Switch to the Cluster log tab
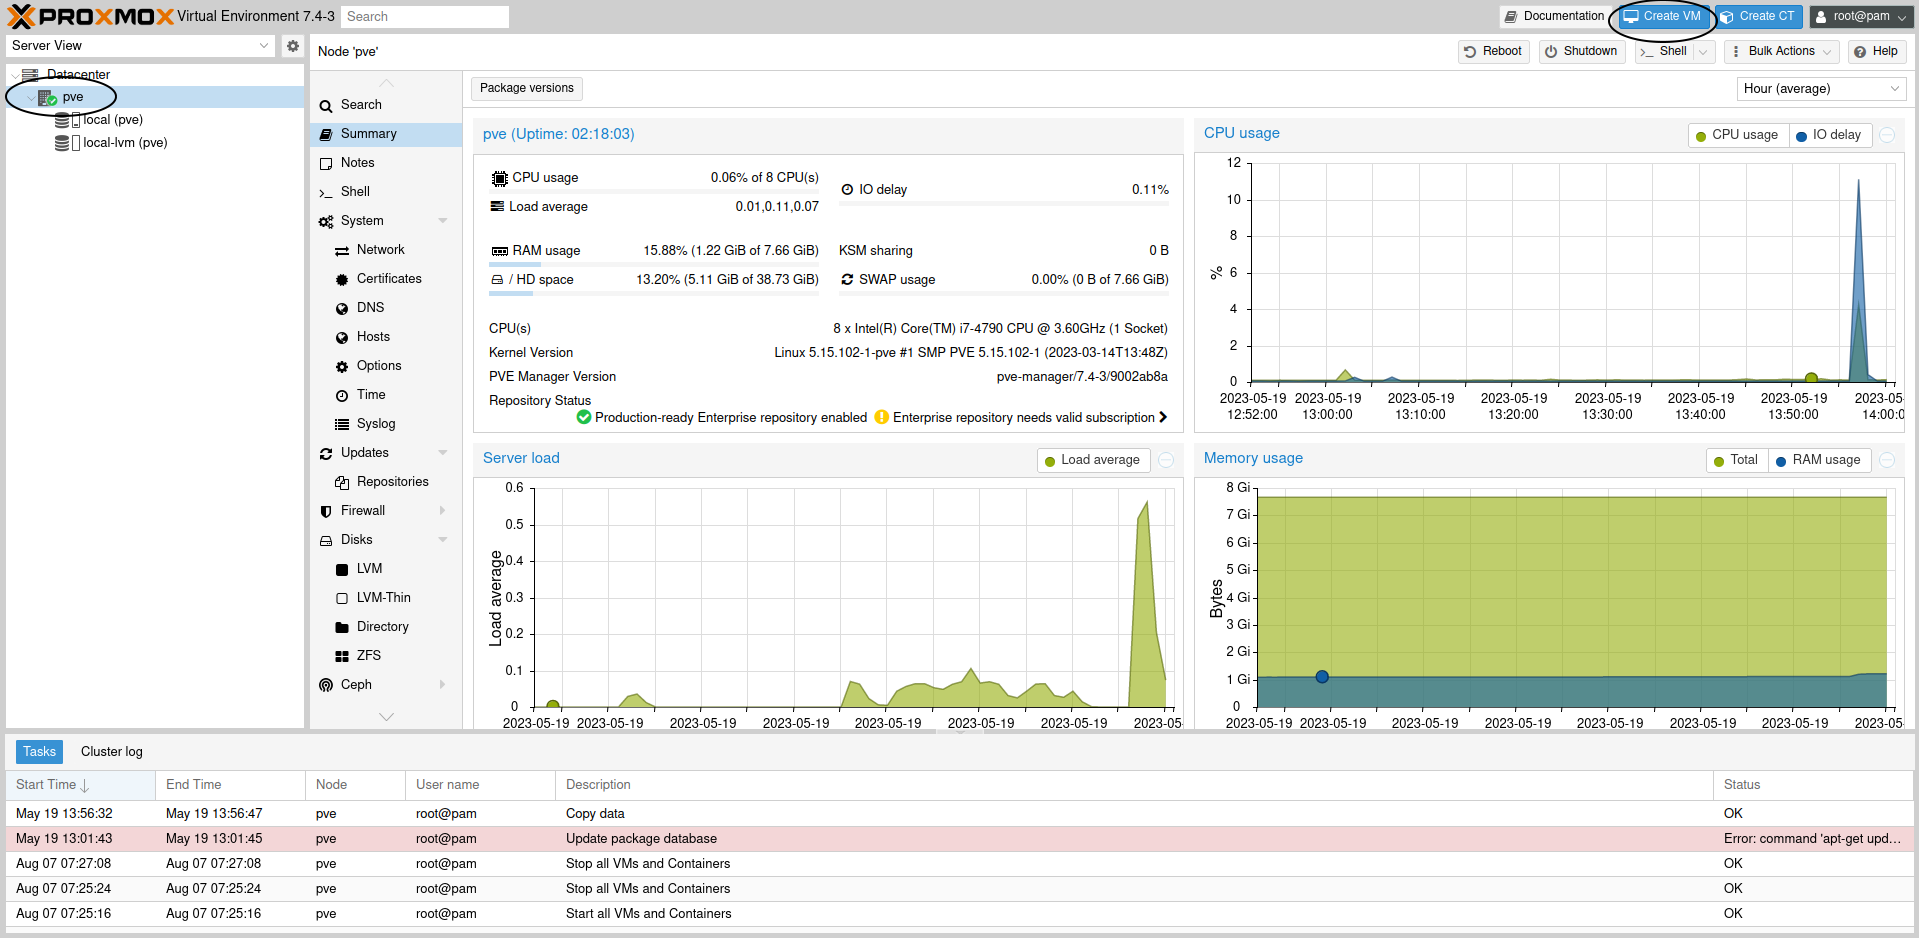This screenshot has width=1919, height=938. point(112,752)
